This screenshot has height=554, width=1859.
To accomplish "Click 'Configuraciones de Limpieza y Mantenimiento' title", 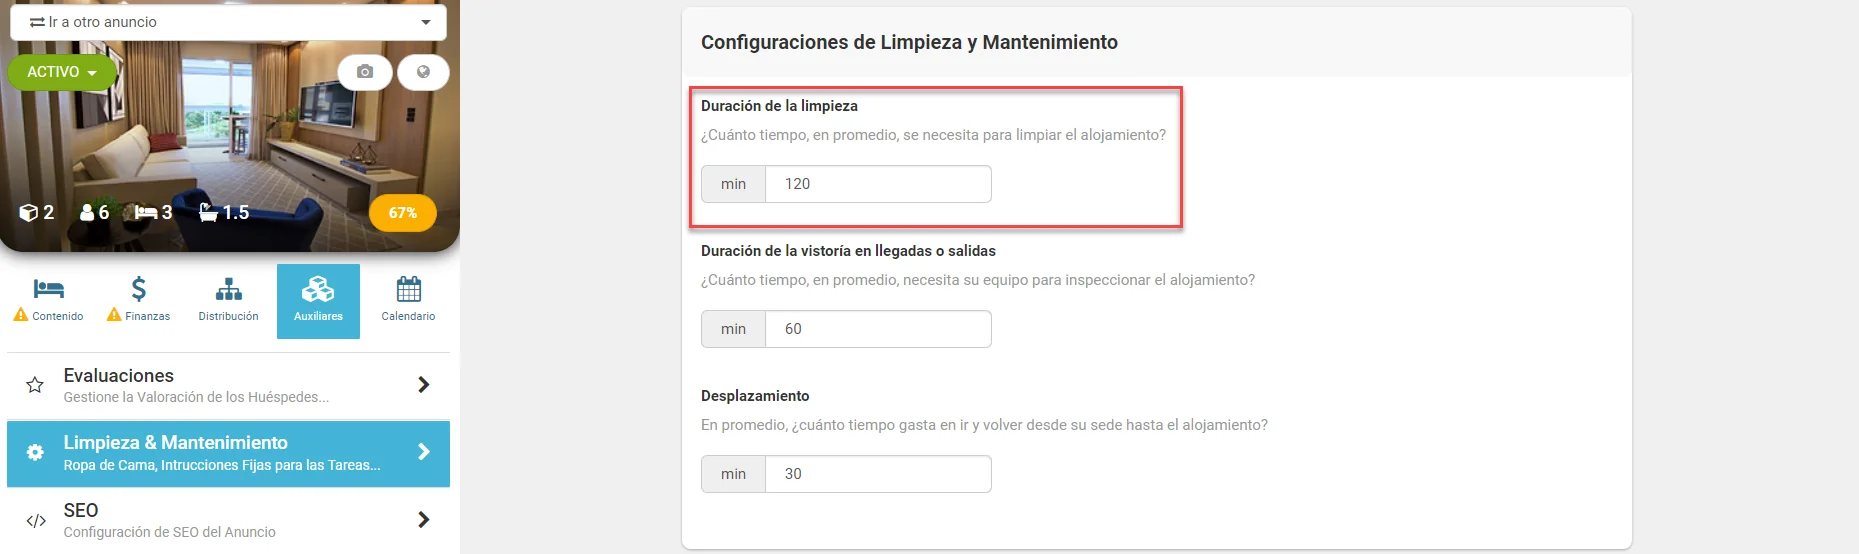I will (x=909, y=42).
